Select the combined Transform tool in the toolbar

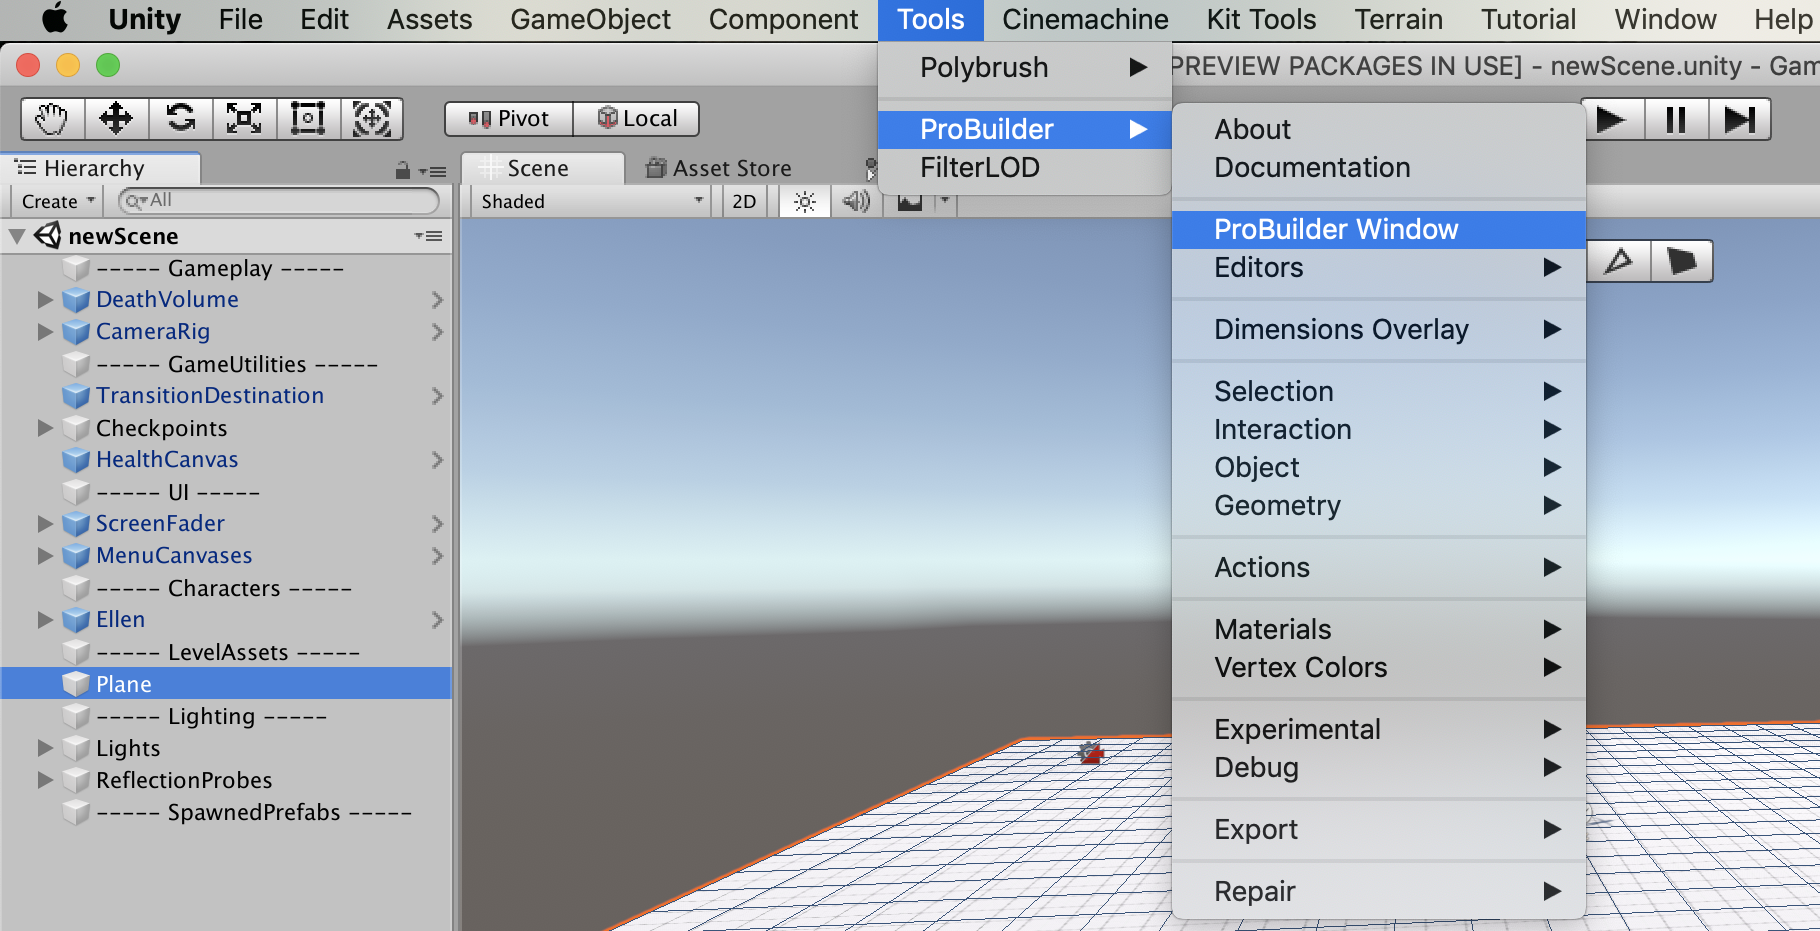[x=372, y=119]
